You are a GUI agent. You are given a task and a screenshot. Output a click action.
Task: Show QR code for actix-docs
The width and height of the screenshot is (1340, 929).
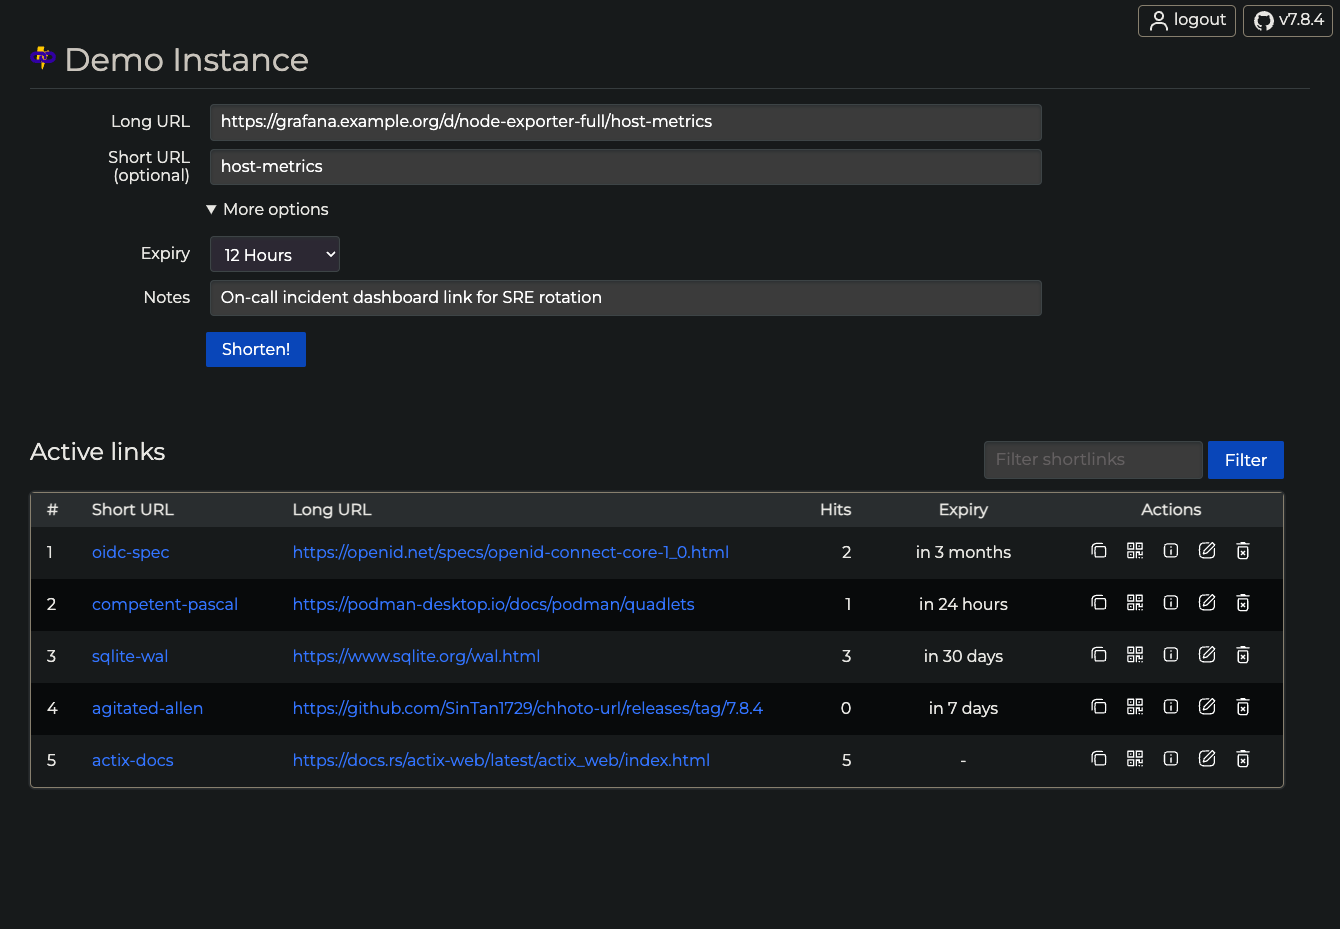coord(1135,759)
